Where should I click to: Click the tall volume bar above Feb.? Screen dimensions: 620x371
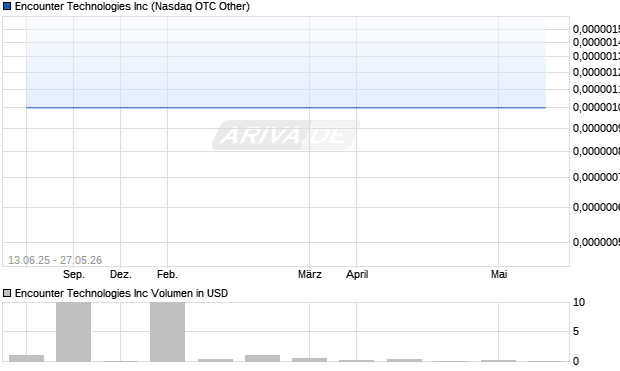point(167,332)
